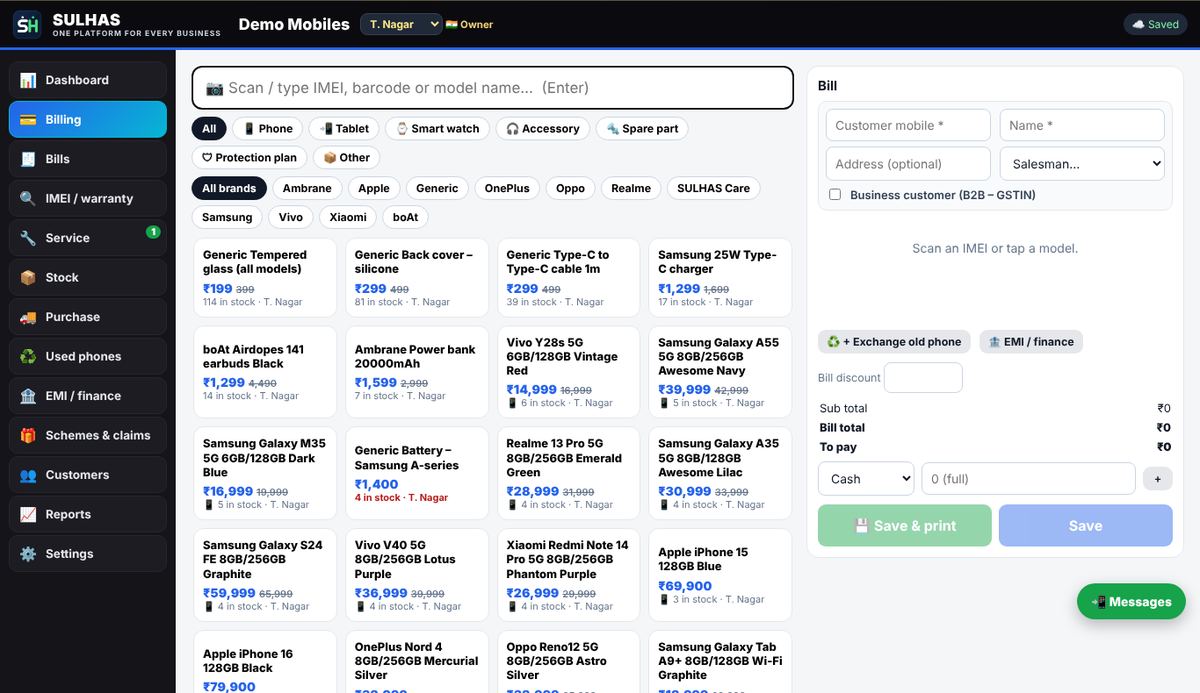Click the Service wrench icon in sidebar

tap(28, 238)
